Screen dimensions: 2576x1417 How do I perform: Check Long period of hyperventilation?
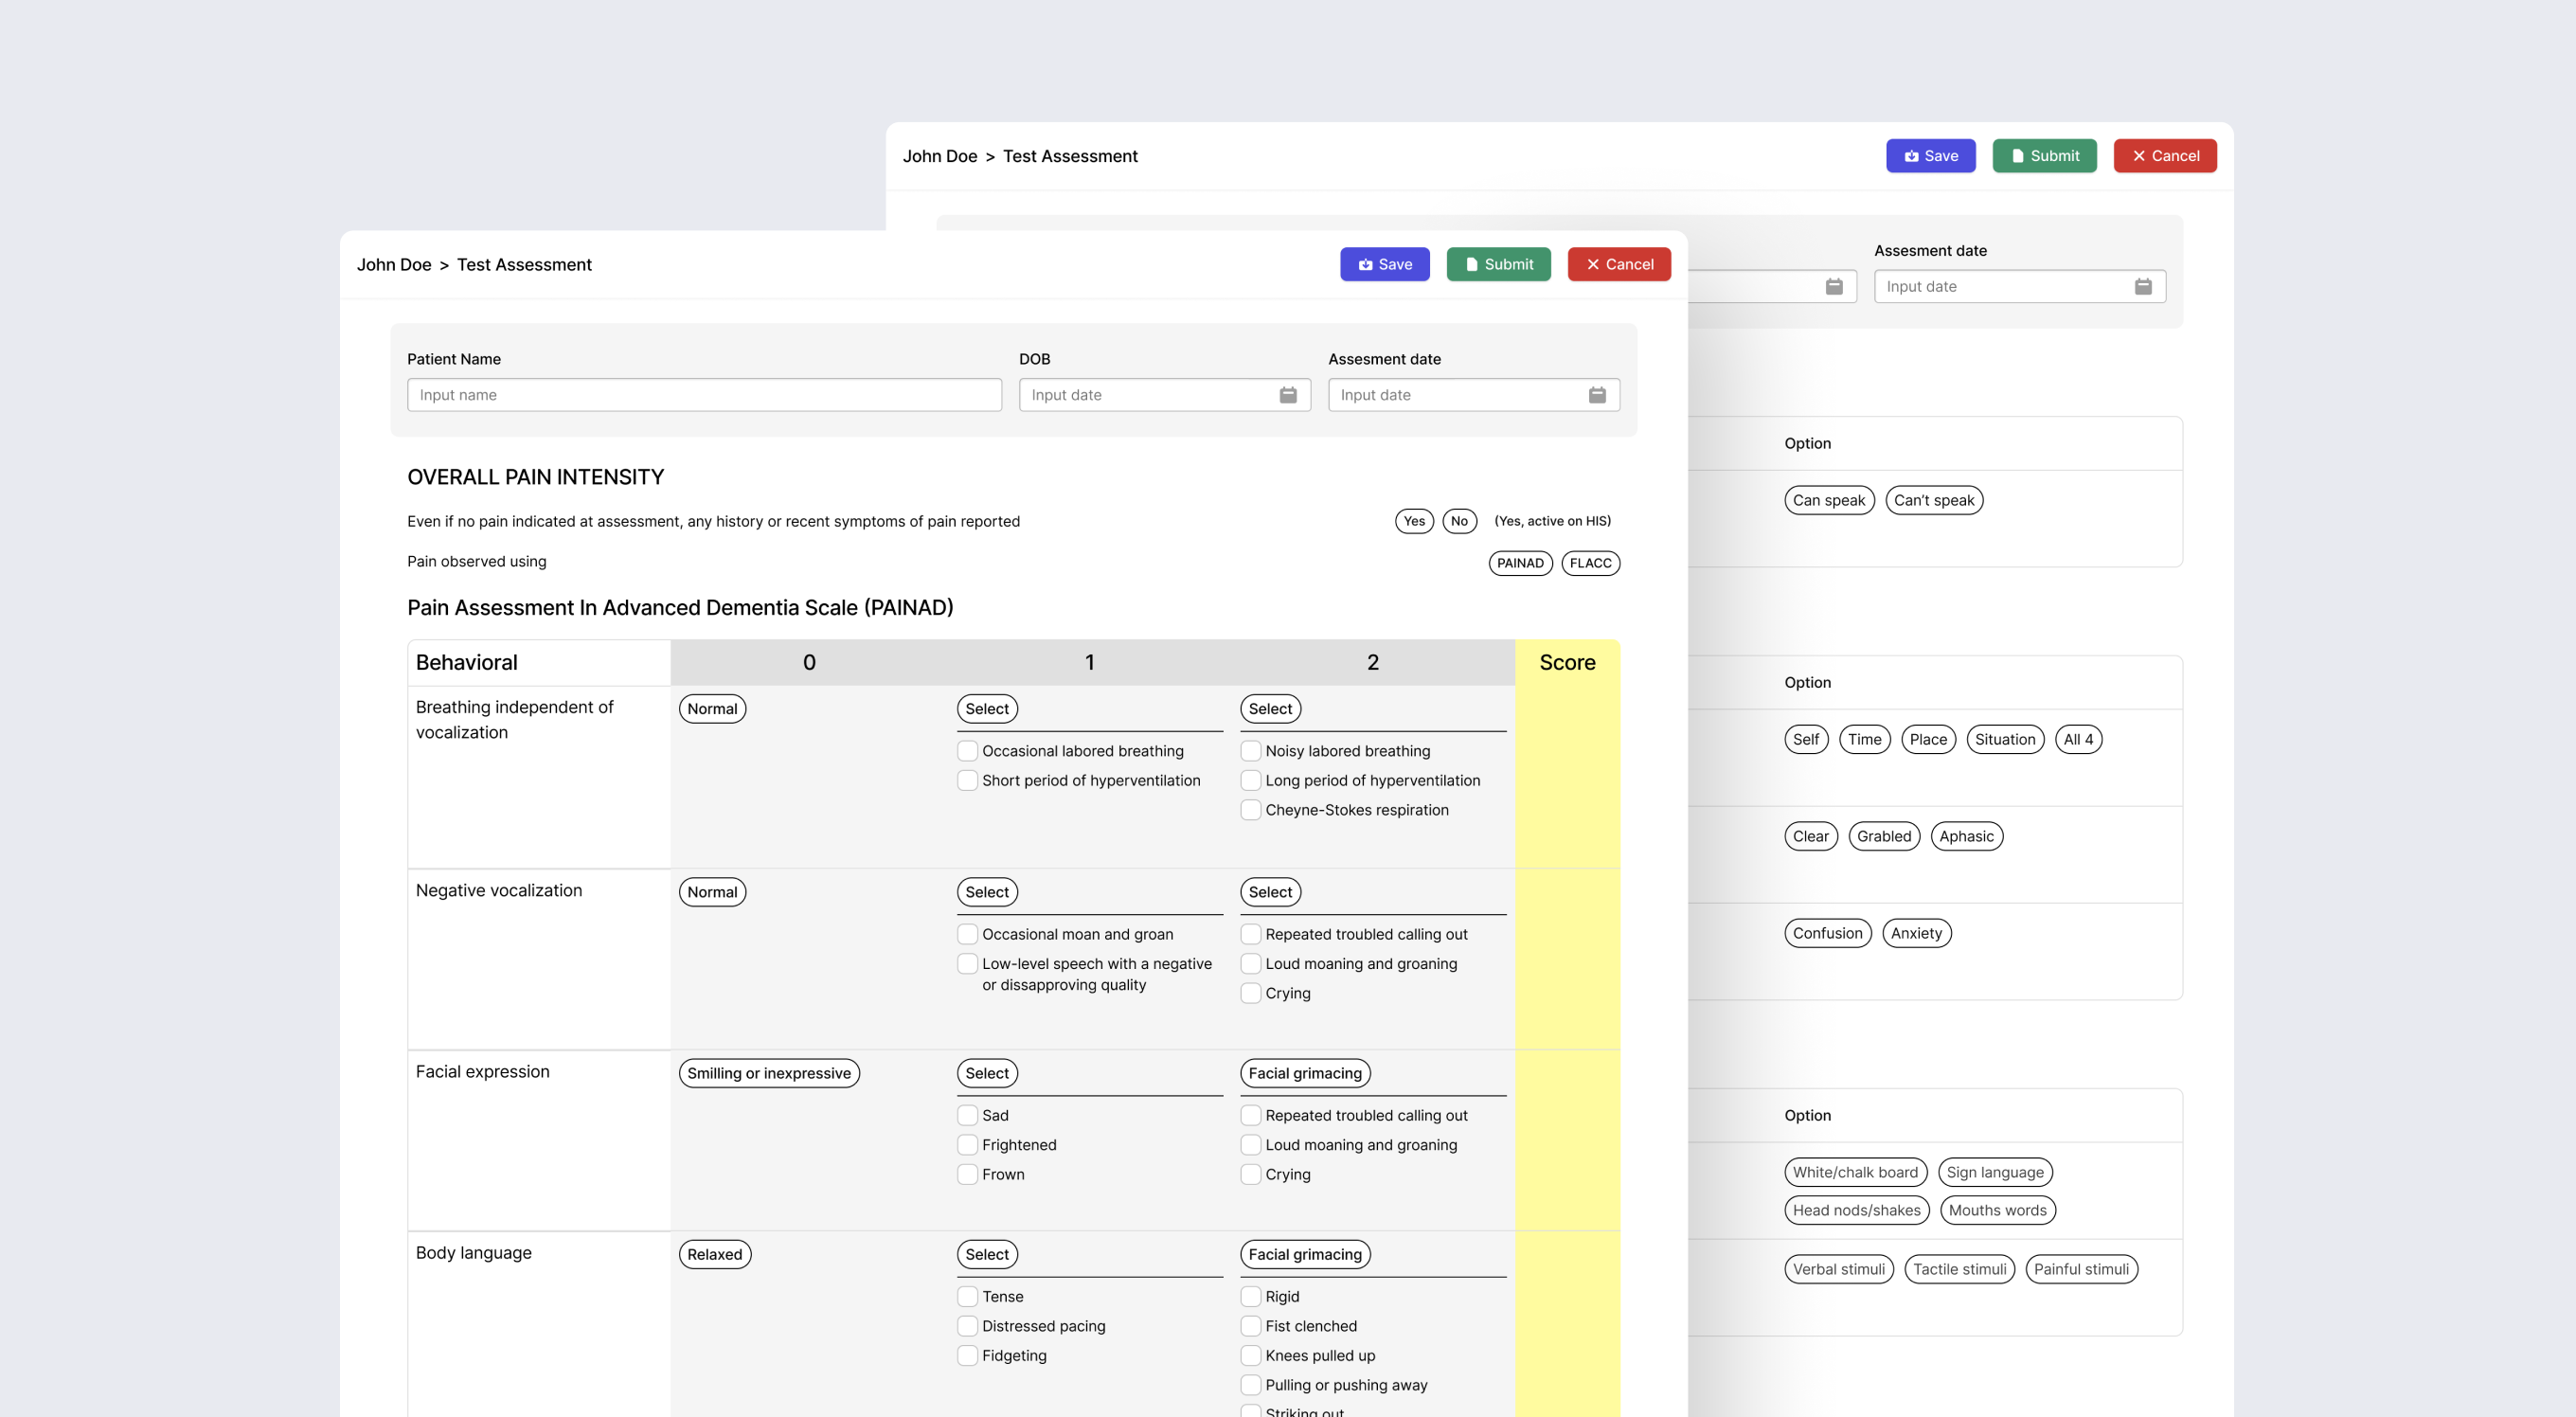click(1250, 780)
